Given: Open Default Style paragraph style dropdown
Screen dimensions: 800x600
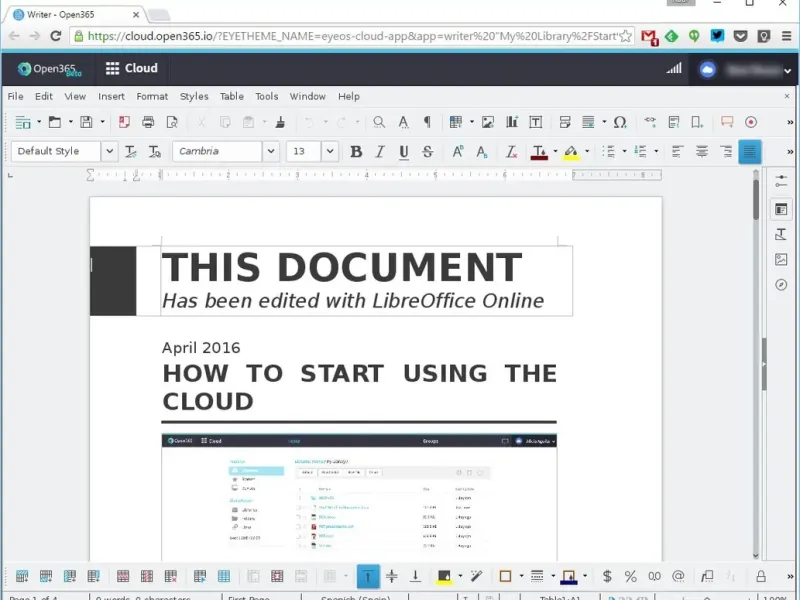Looking at the screenshot, I should [x=109, y=152].
